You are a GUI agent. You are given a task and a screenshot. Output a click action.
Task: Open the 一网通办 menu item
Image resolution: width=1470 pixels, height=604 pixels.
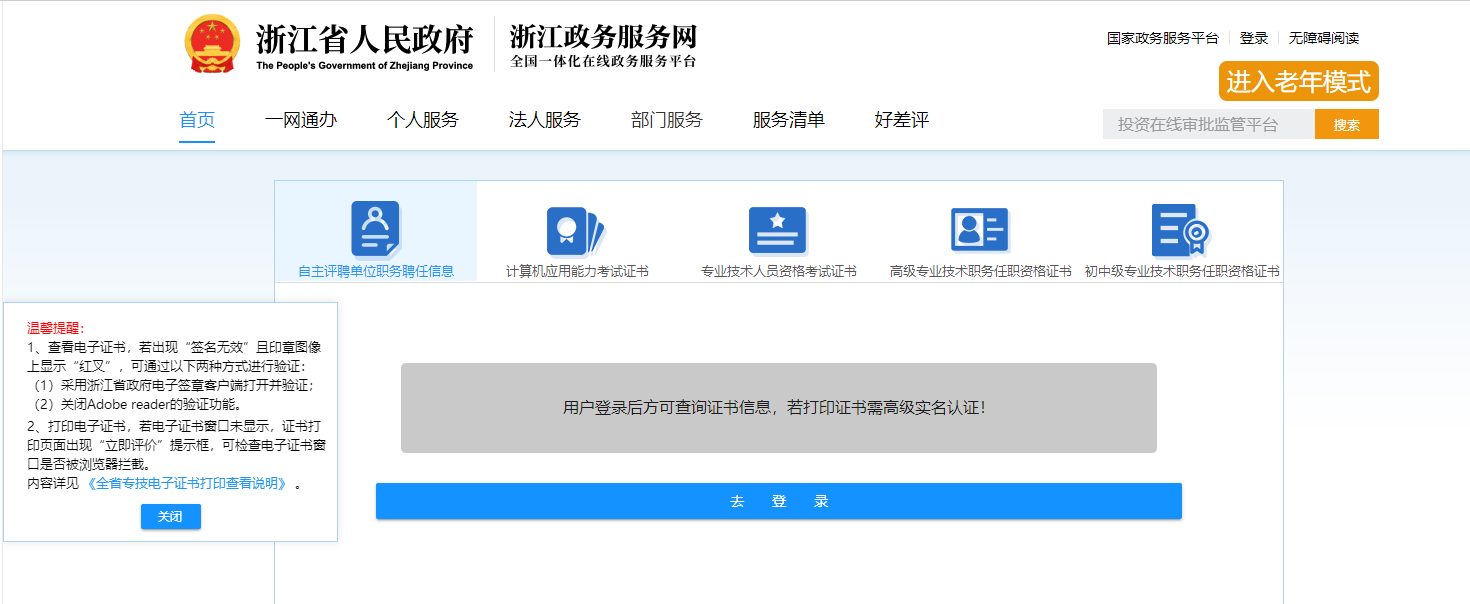[301, 120]
